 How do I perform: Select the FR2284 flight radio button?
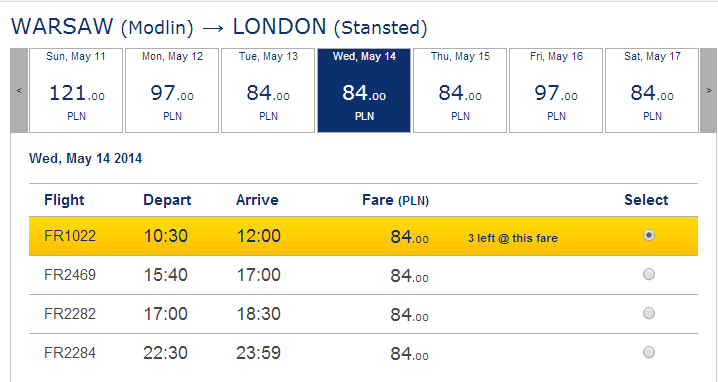pos(648,352)
